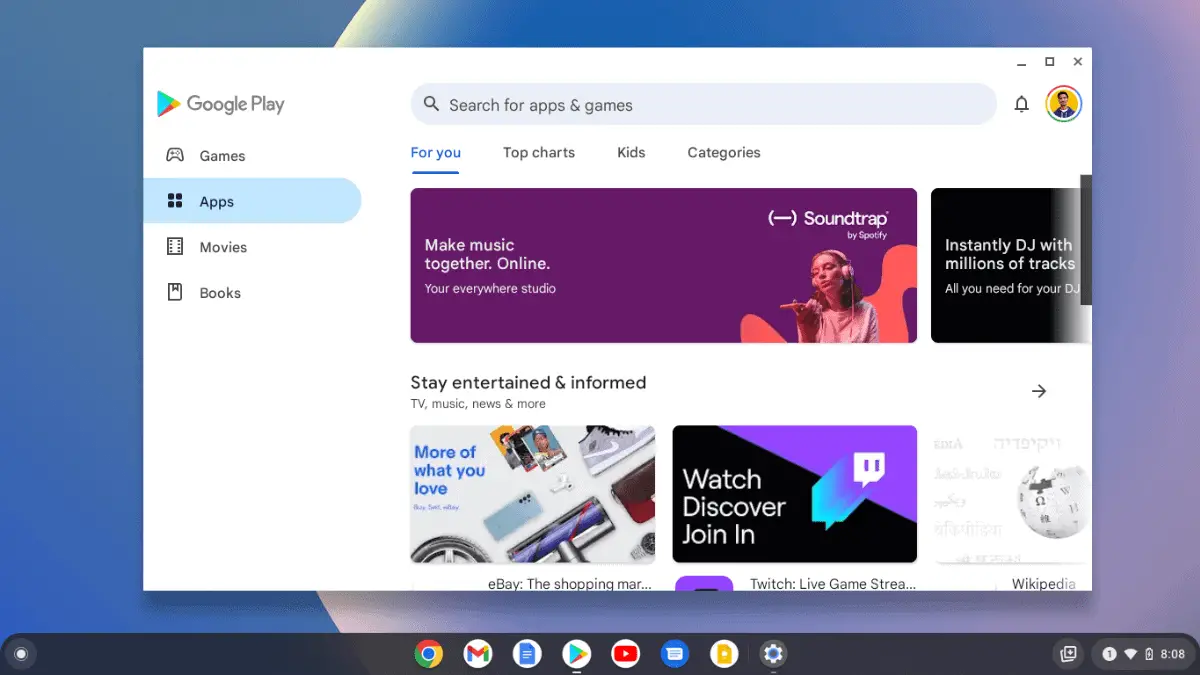Open Messages from the shelf
The image size is (1200, 675).
675,654
